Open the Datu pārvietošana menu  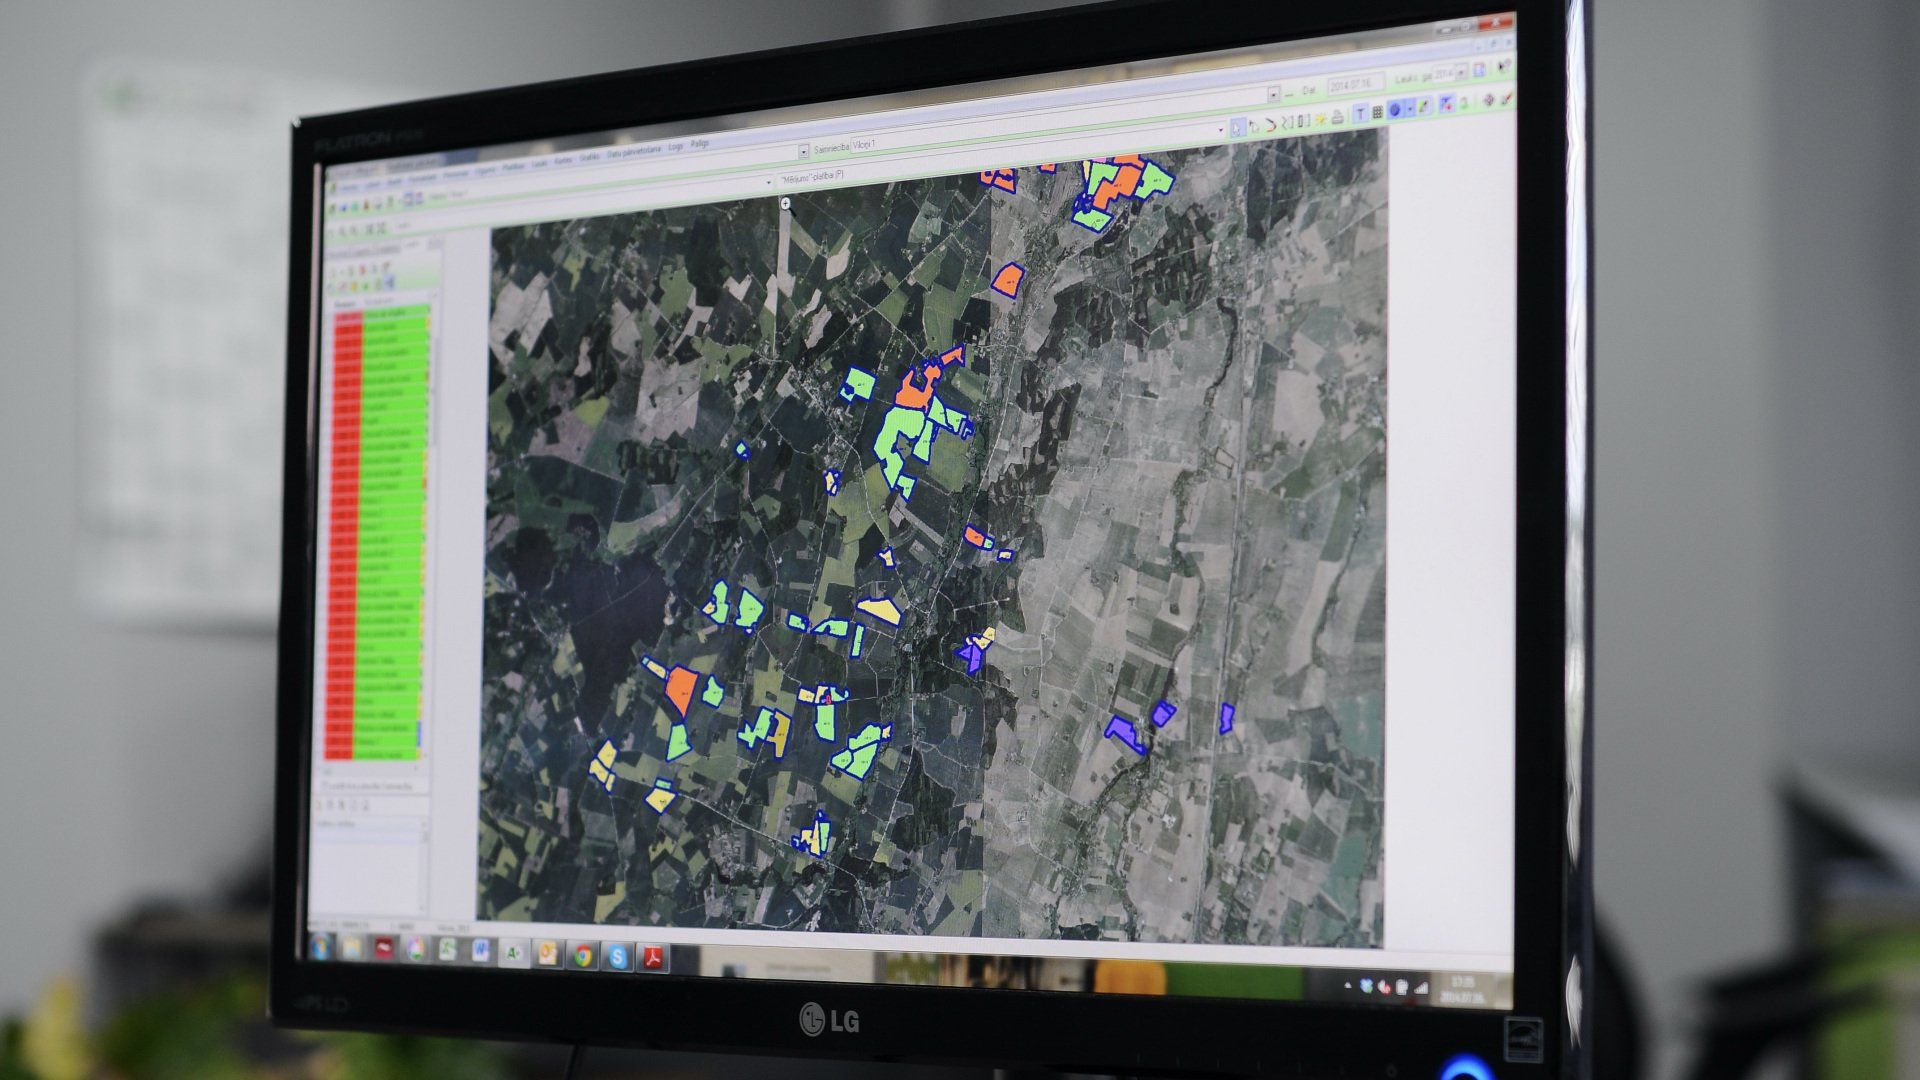633,151
